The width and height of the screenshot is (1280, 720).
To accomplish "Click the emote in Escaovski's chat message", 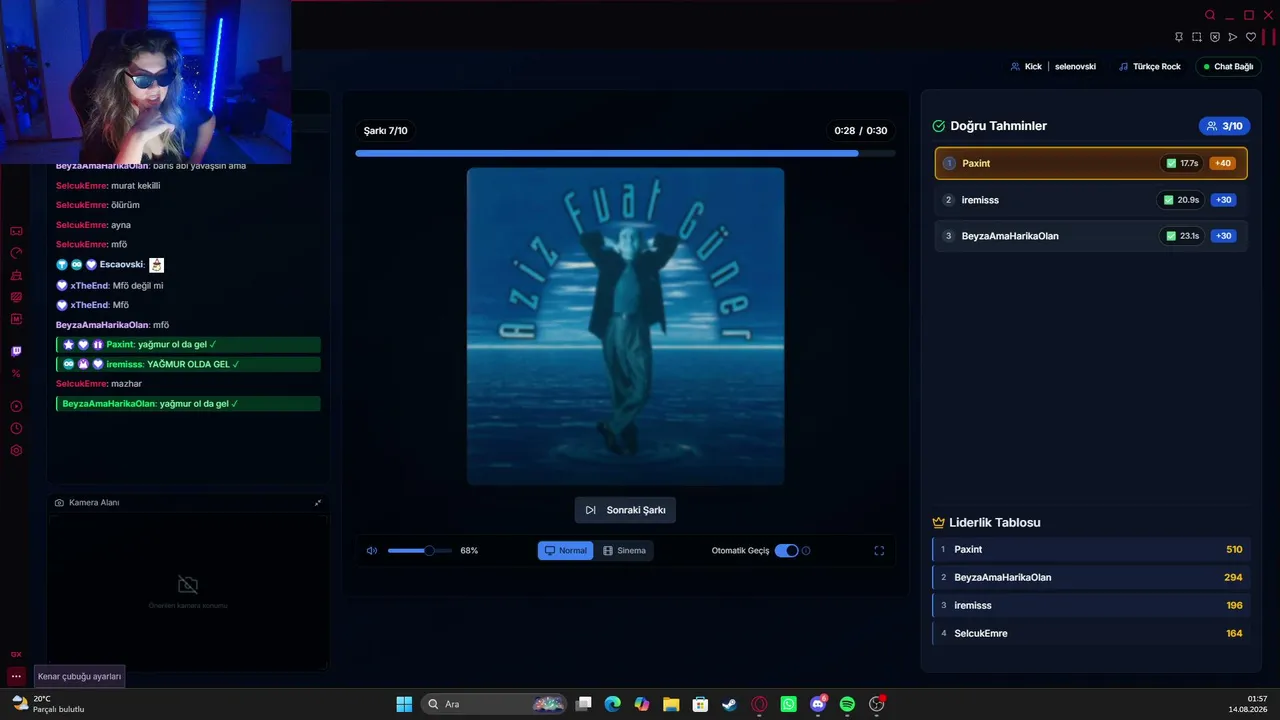I will 156,265.
